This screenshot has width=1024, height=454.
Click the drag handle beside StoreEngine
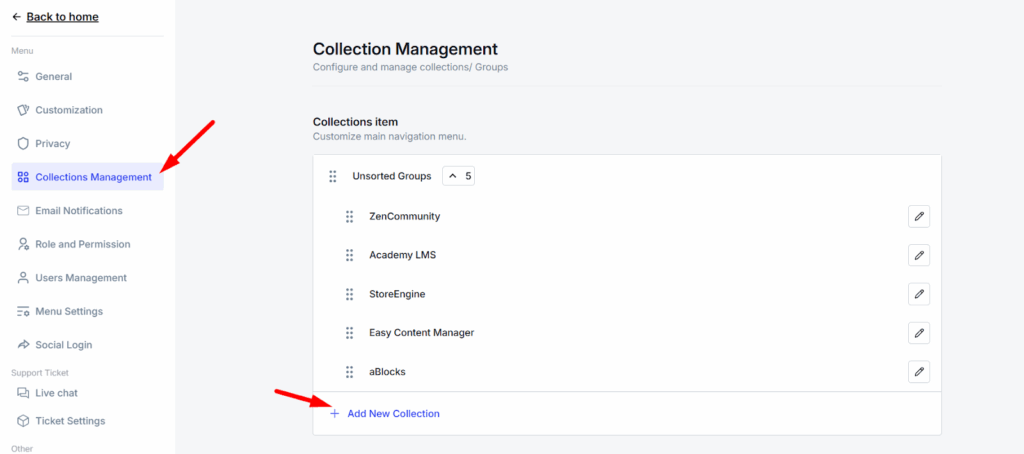coord(349,294)
